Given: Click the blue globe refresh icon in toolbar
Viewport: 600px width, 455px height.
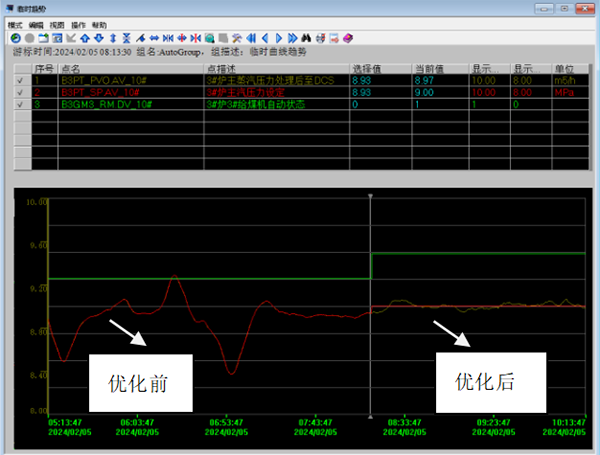Looking at the screenshot, I should point(13,38).
